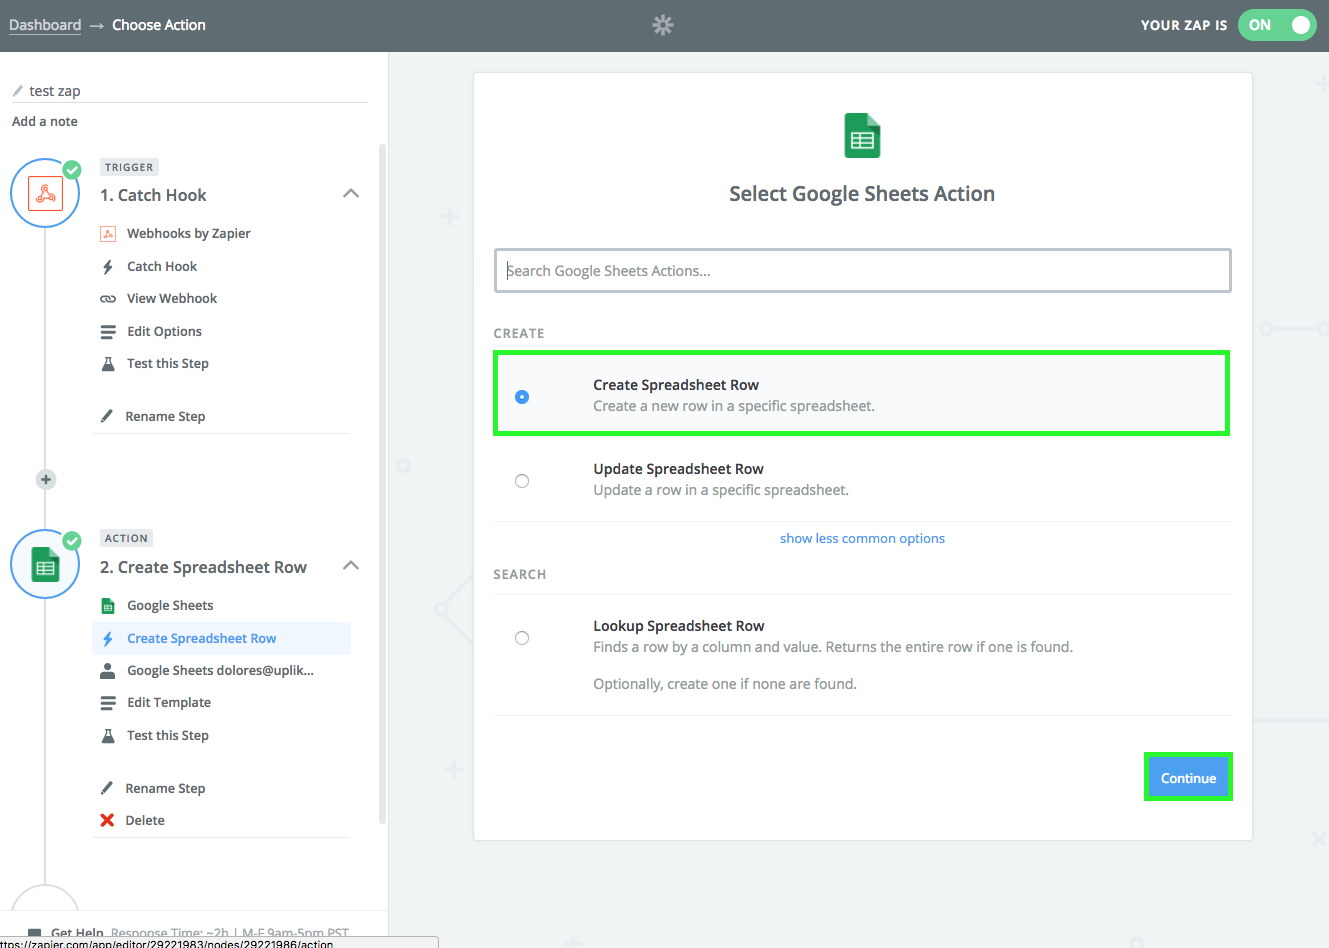The image size is (1329, 948).
Task: Click the Search Google Sheets Actions field
Action: [862, 271]
